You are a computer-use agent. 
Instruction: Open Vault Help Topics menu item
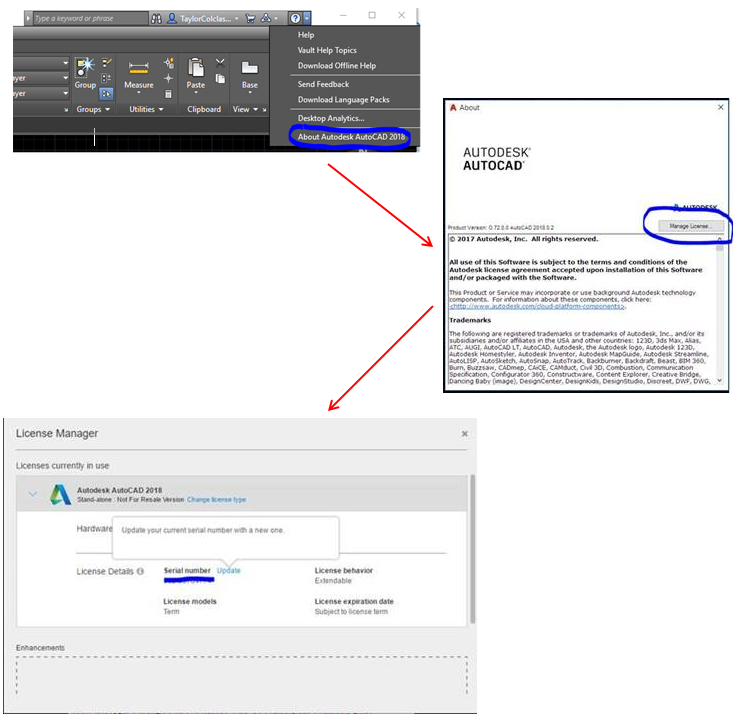(327, 50)
